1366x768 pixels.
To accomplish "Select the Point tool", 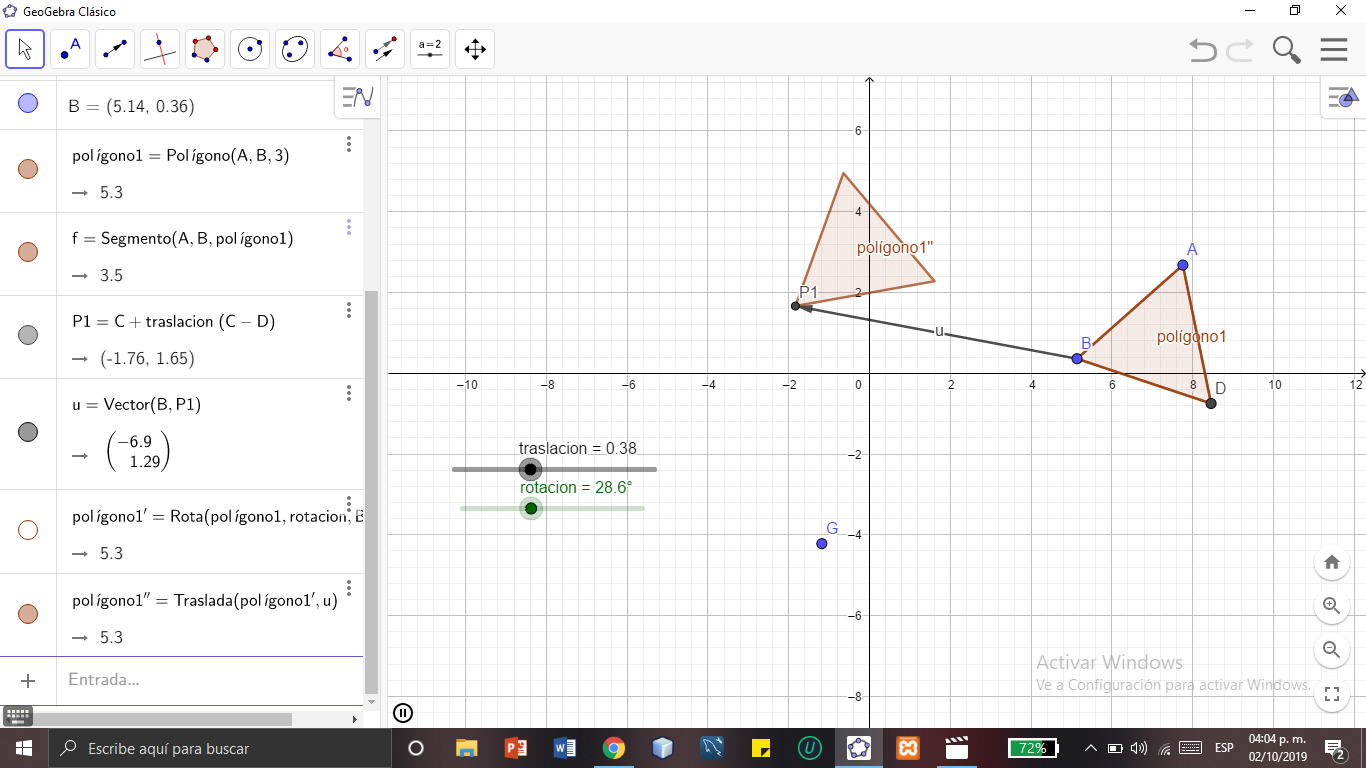I will [x=72, y=48].
